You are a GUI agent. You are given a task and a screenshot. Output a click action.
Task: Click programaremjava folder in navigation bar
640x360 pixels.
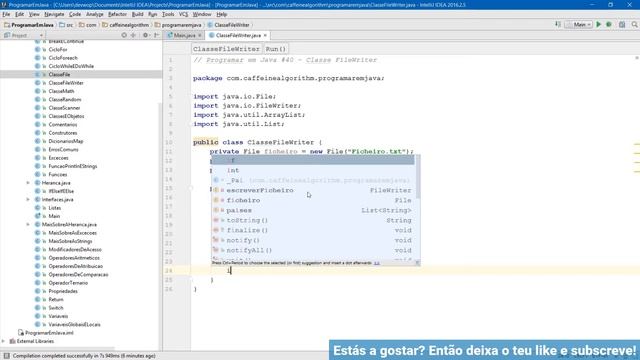[x=178, y=25]
